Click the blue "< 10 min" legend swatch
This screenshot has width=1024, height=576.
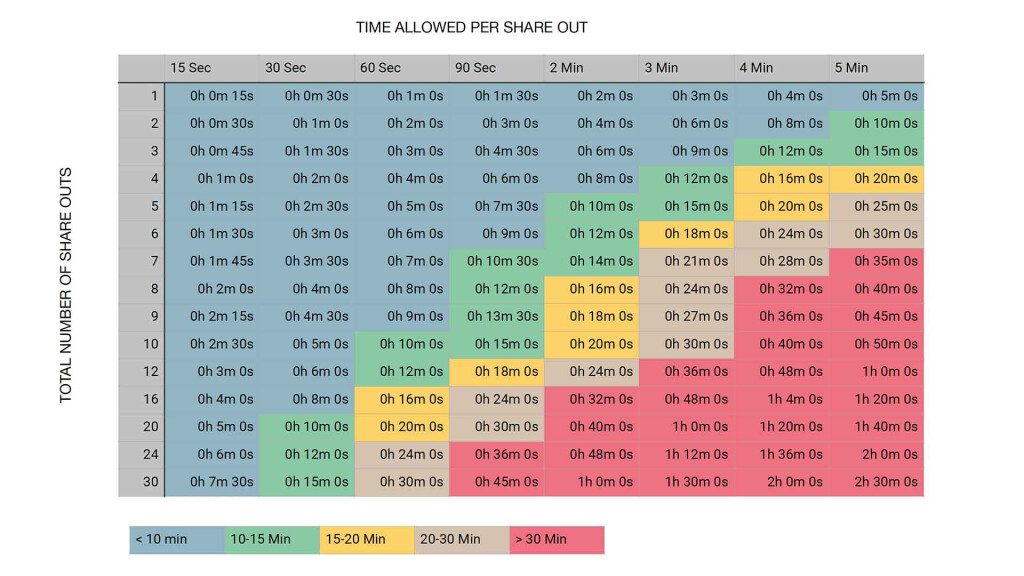(x=176, y=539)
